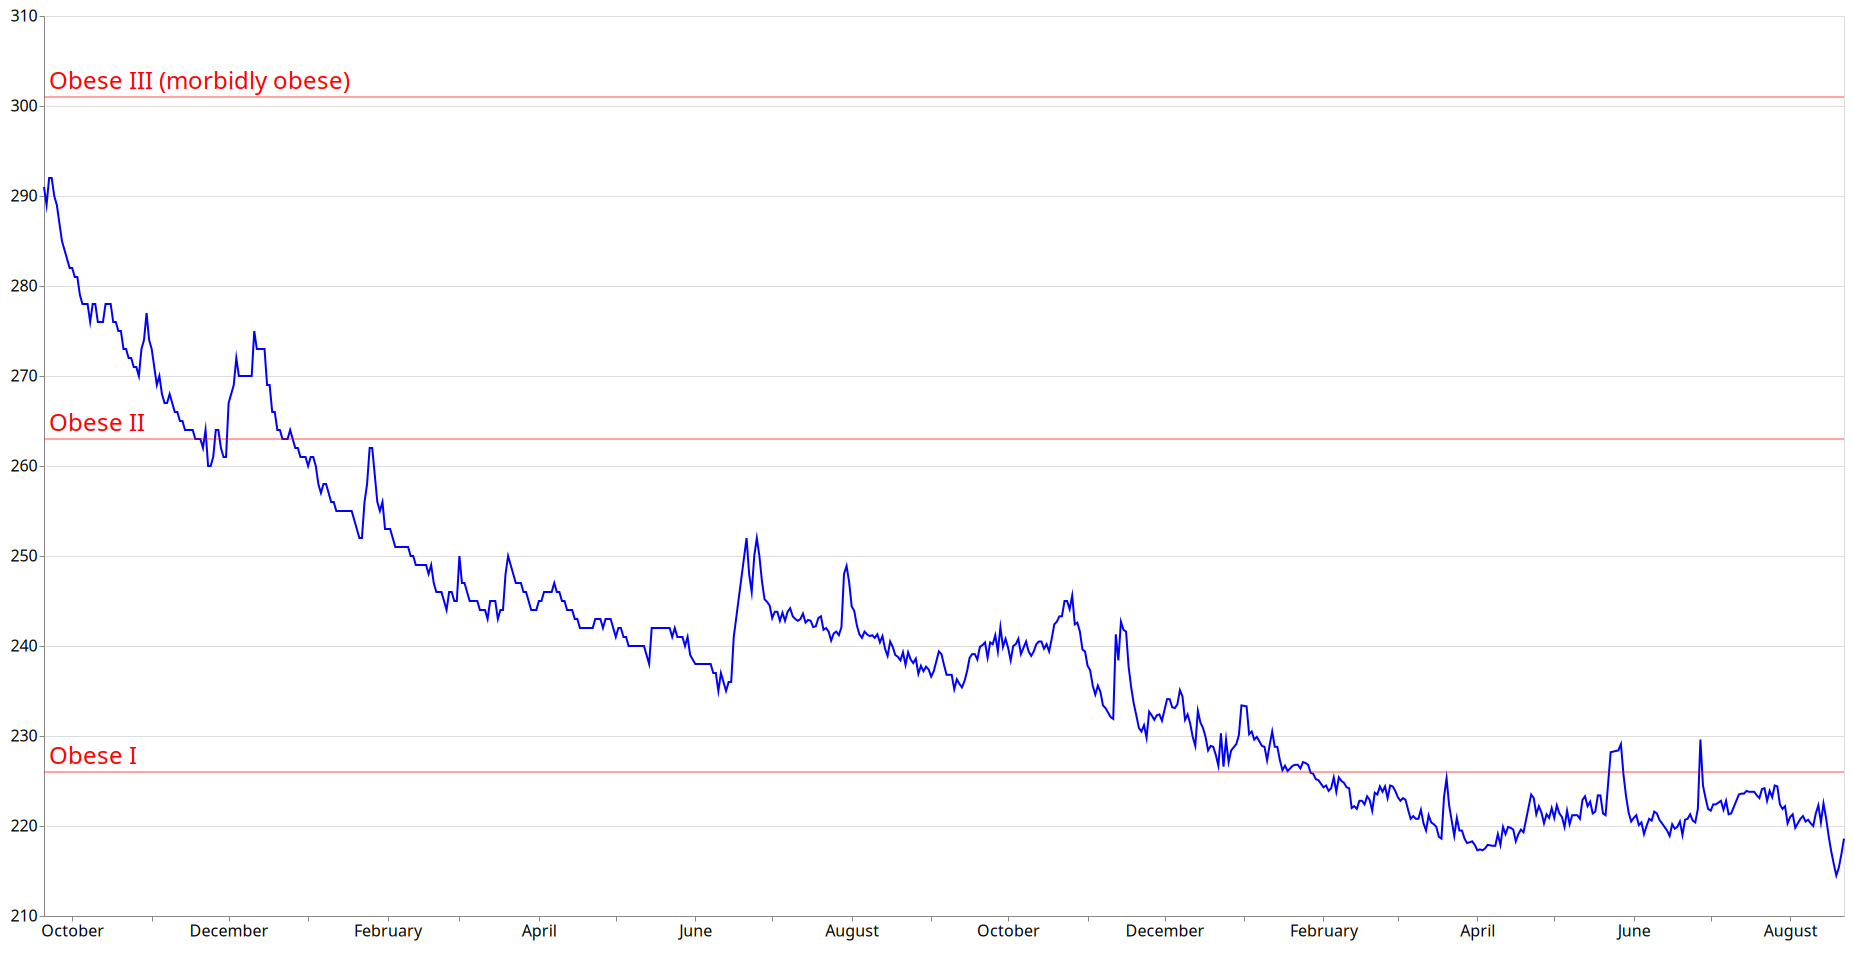Viewport: 1854px width, 955px height.
Task: Click the first 'August' x-axis label
Action: (x=852, y=931)
